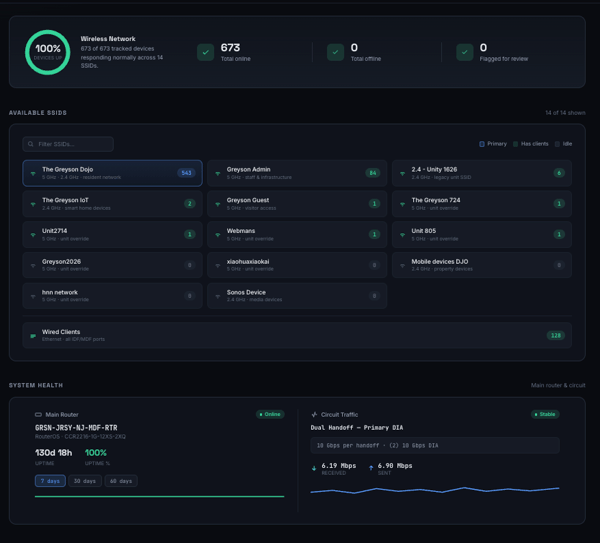Image resolution: width=600 pixels, height=543 pixels.
Task: Click the wifi icon beside Greyson Admin
Action: click(x=218, y=174)
